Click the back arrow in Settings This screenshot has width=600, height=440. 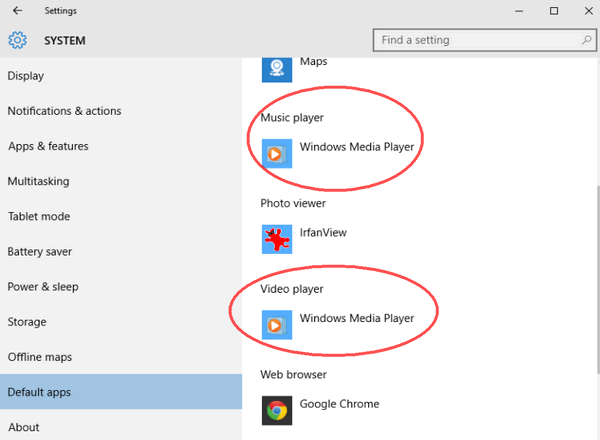click(x=17, y=11)
